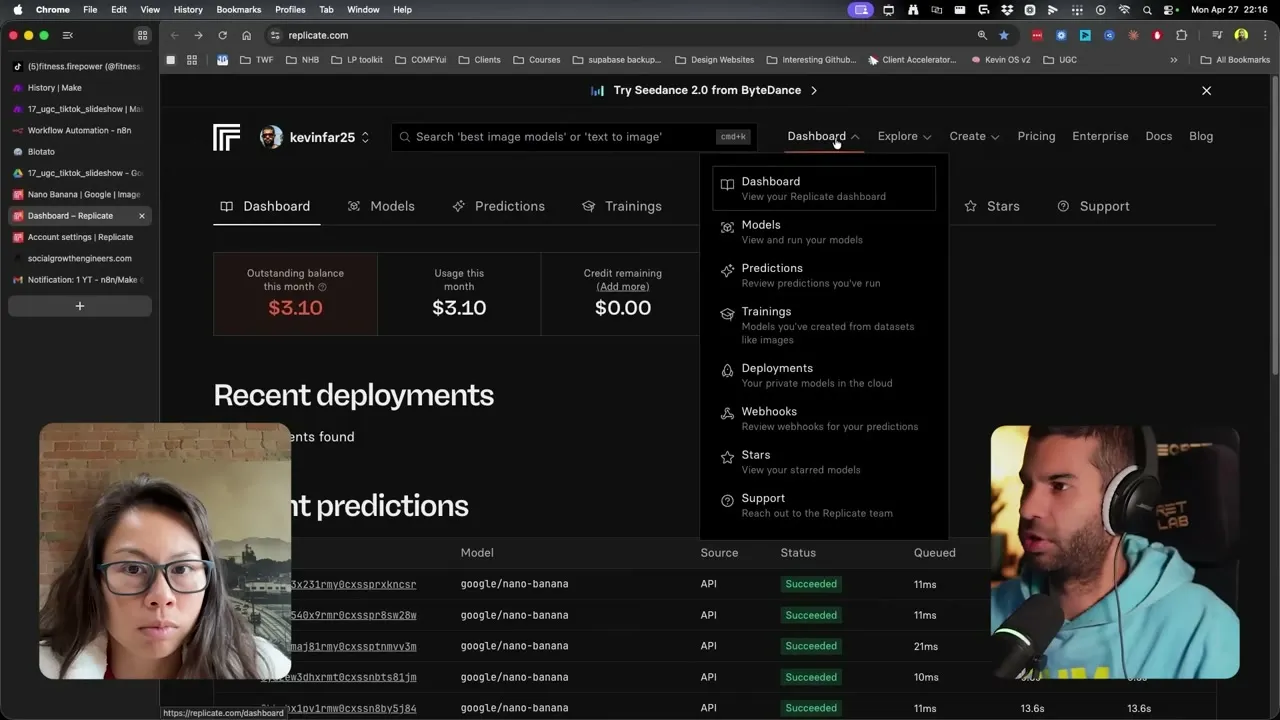Select Trainings entry in dropdown menu
The image size is (1280, 720).
tap(824, 325)
